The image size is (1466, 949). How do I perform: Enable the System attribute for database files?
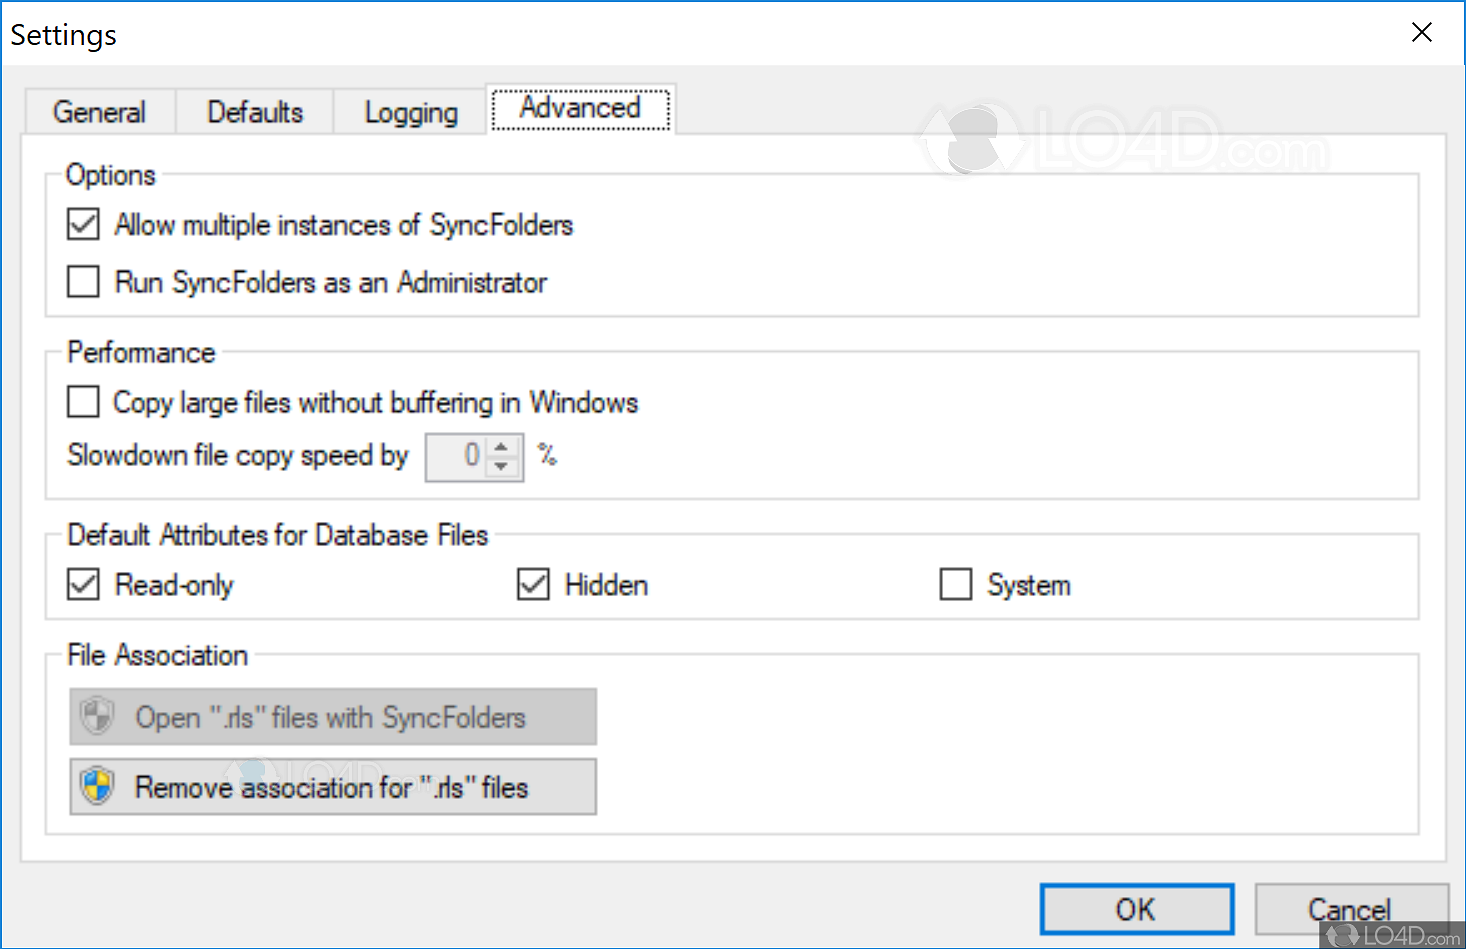tap(955, 584)
